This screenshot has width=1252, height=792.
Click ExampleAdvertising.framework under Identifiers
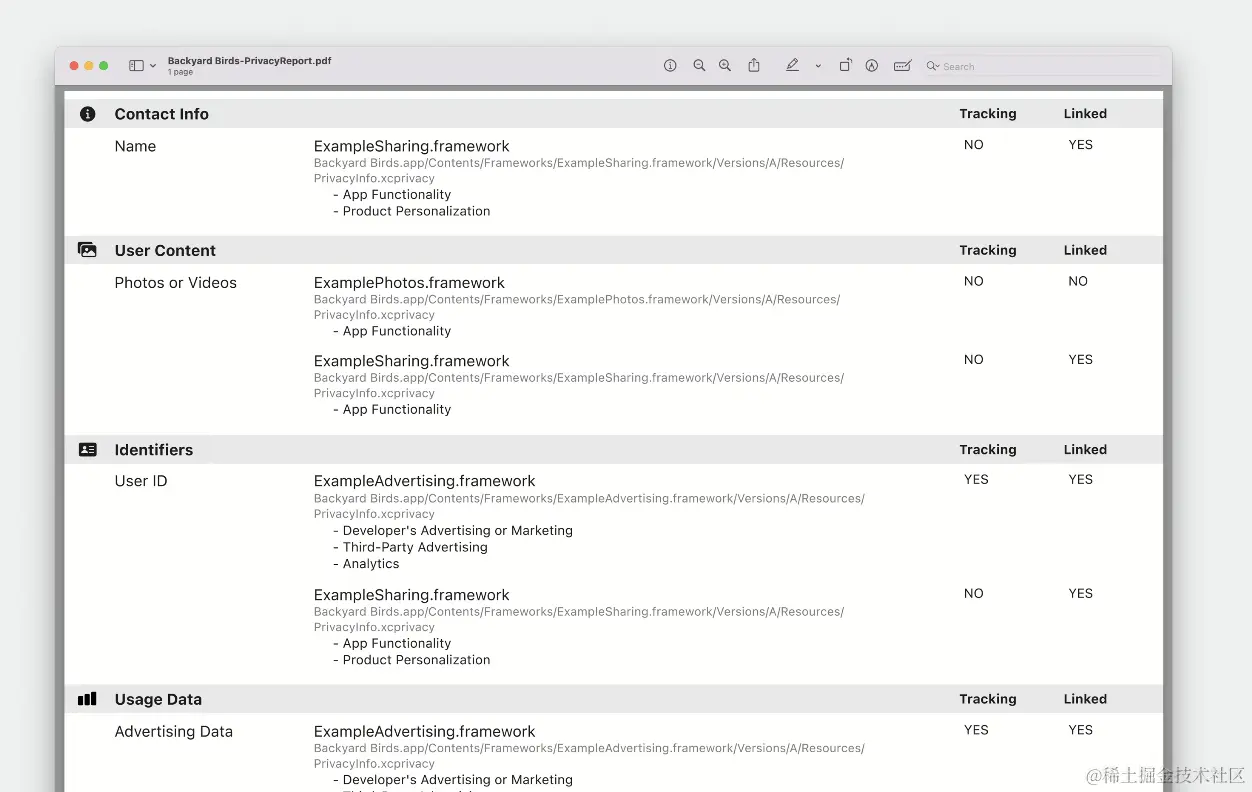click(x=424, y=481)
